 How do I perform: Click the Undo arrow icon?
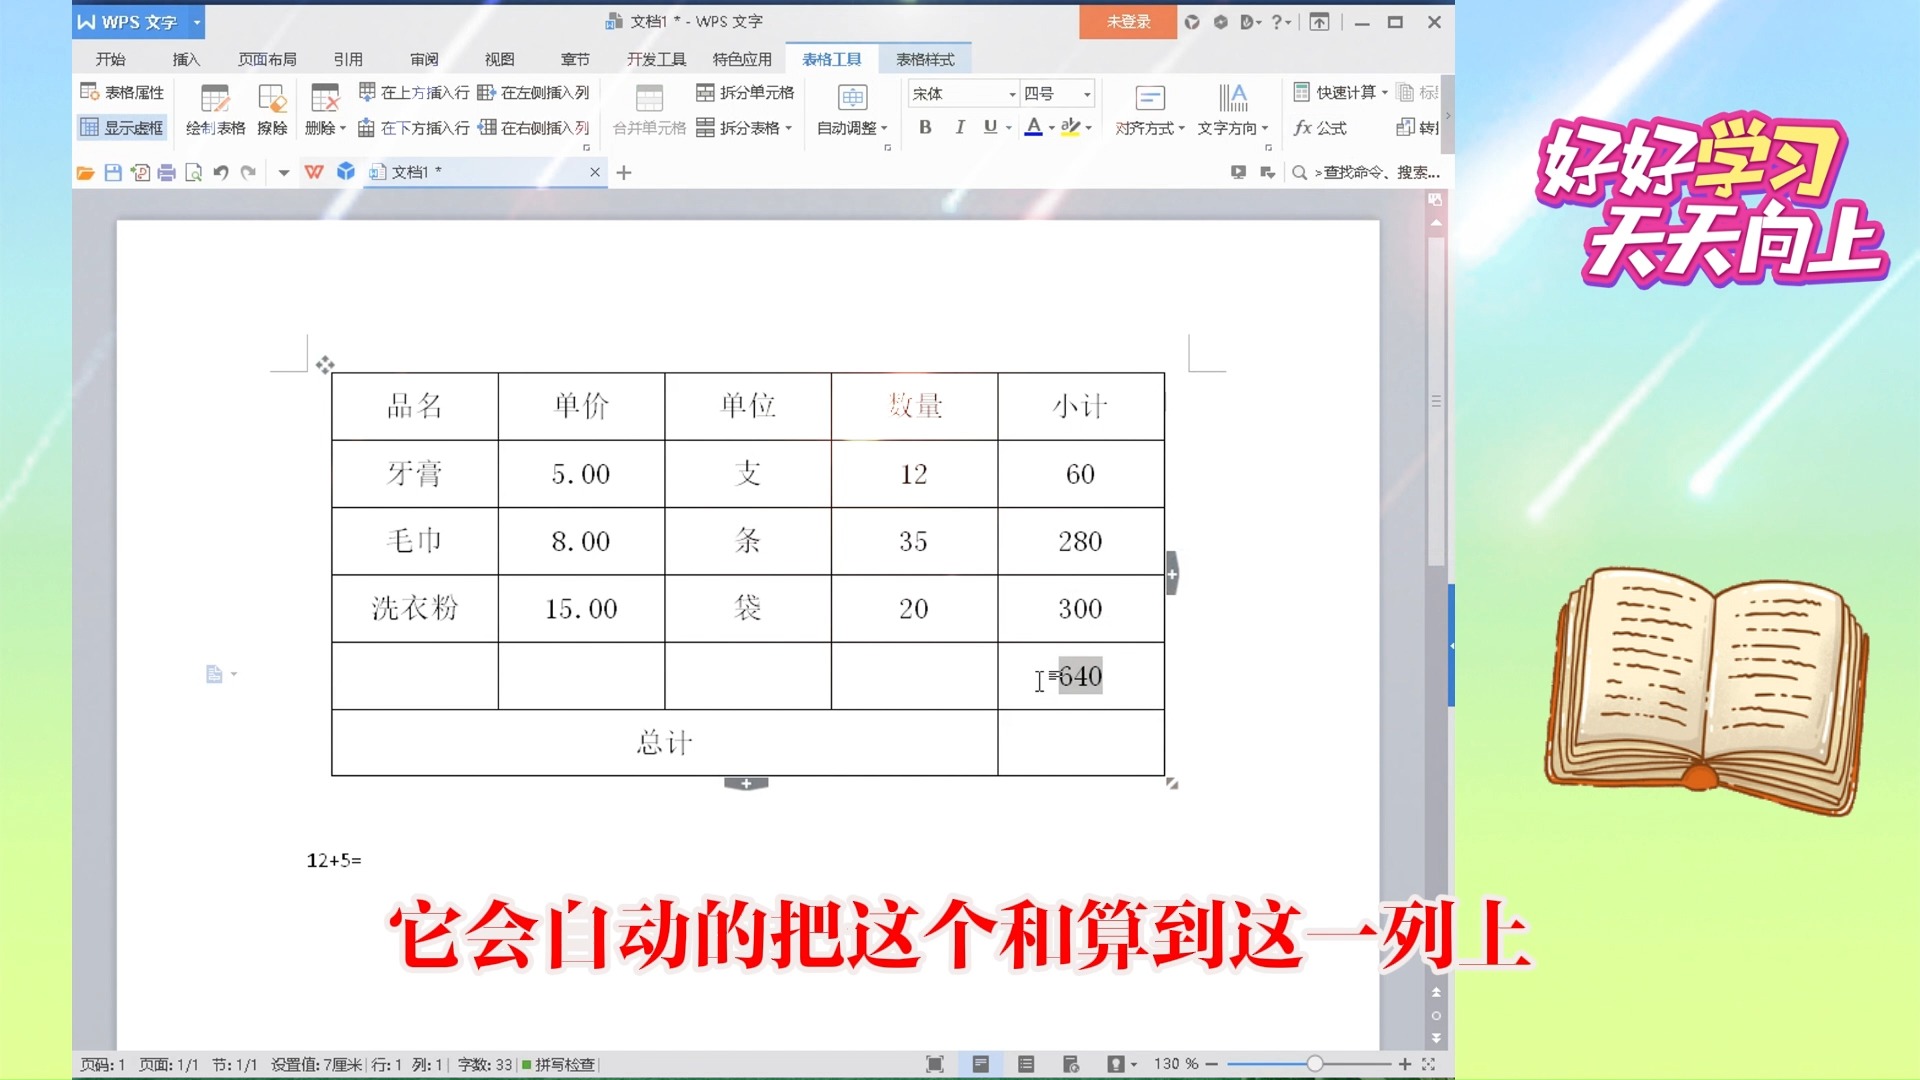221,172
